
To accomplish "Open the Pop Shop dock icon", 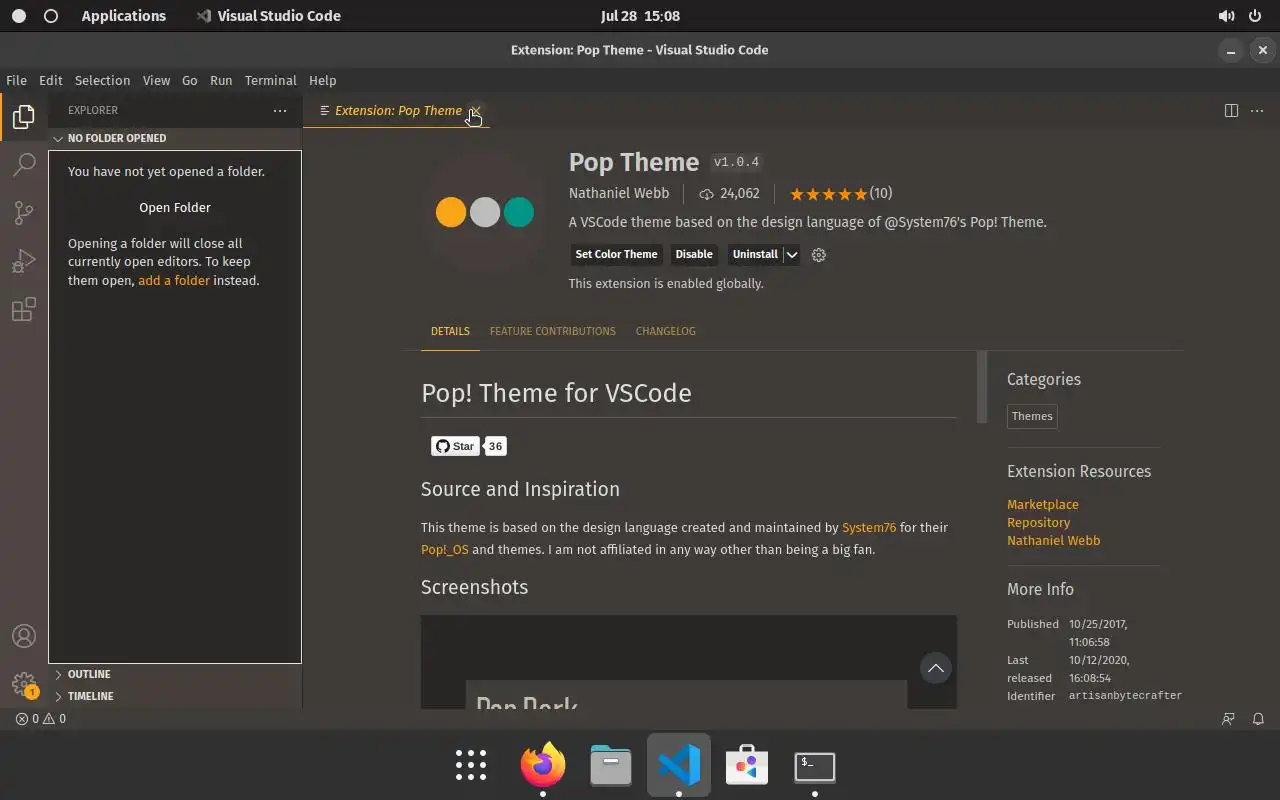I will [x=747, y=766].
